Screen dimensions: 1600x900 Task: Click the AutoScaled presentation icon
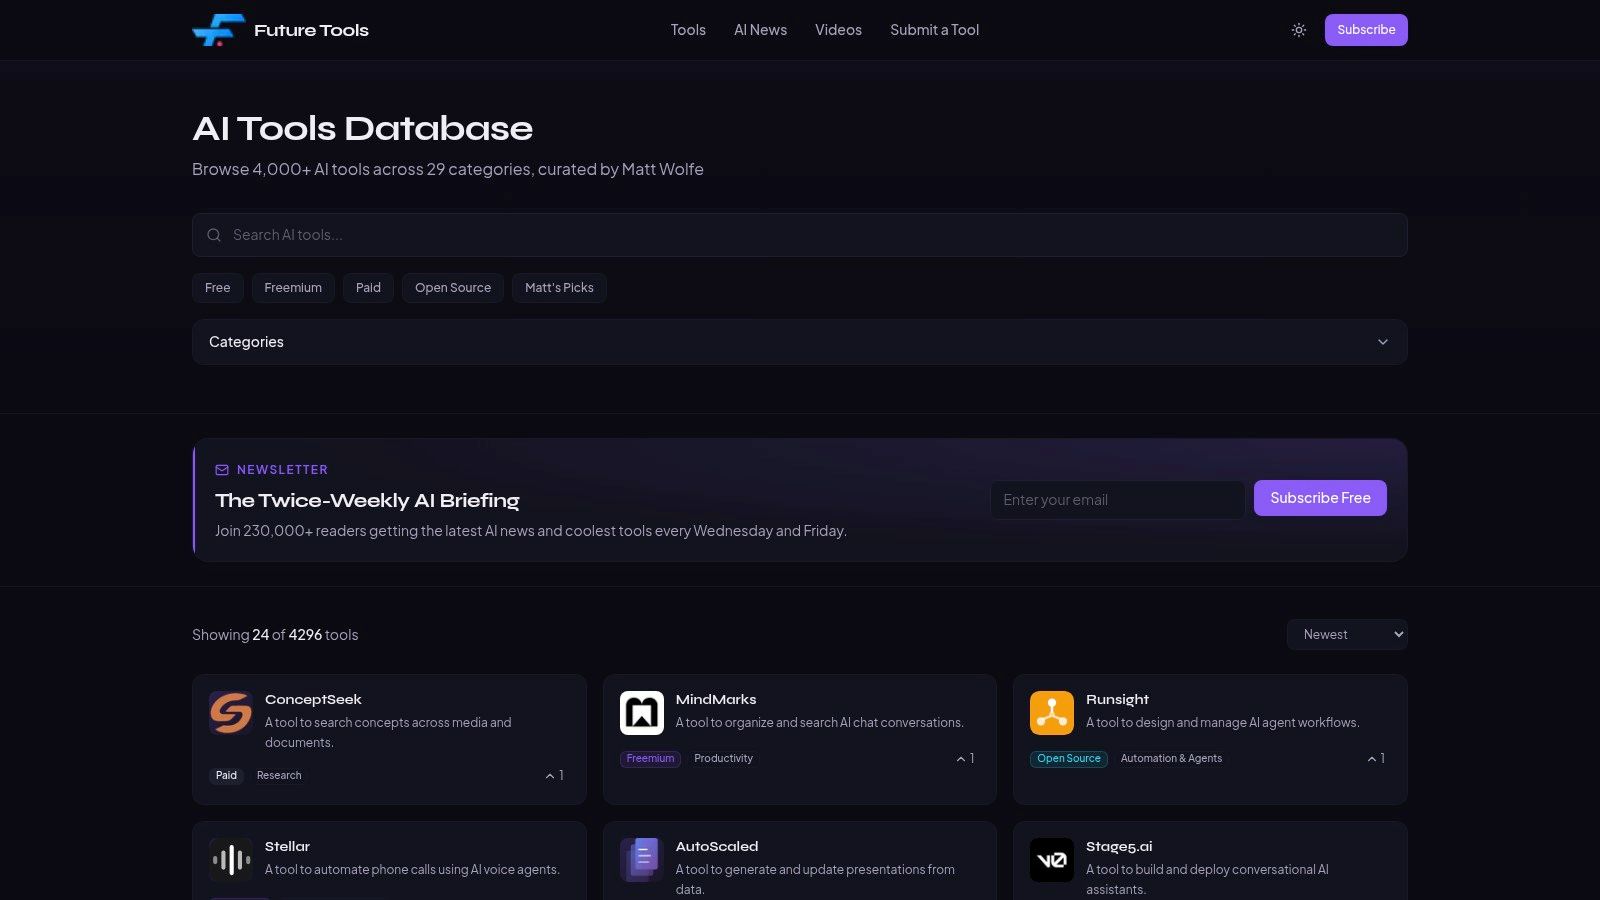point(641,859)
